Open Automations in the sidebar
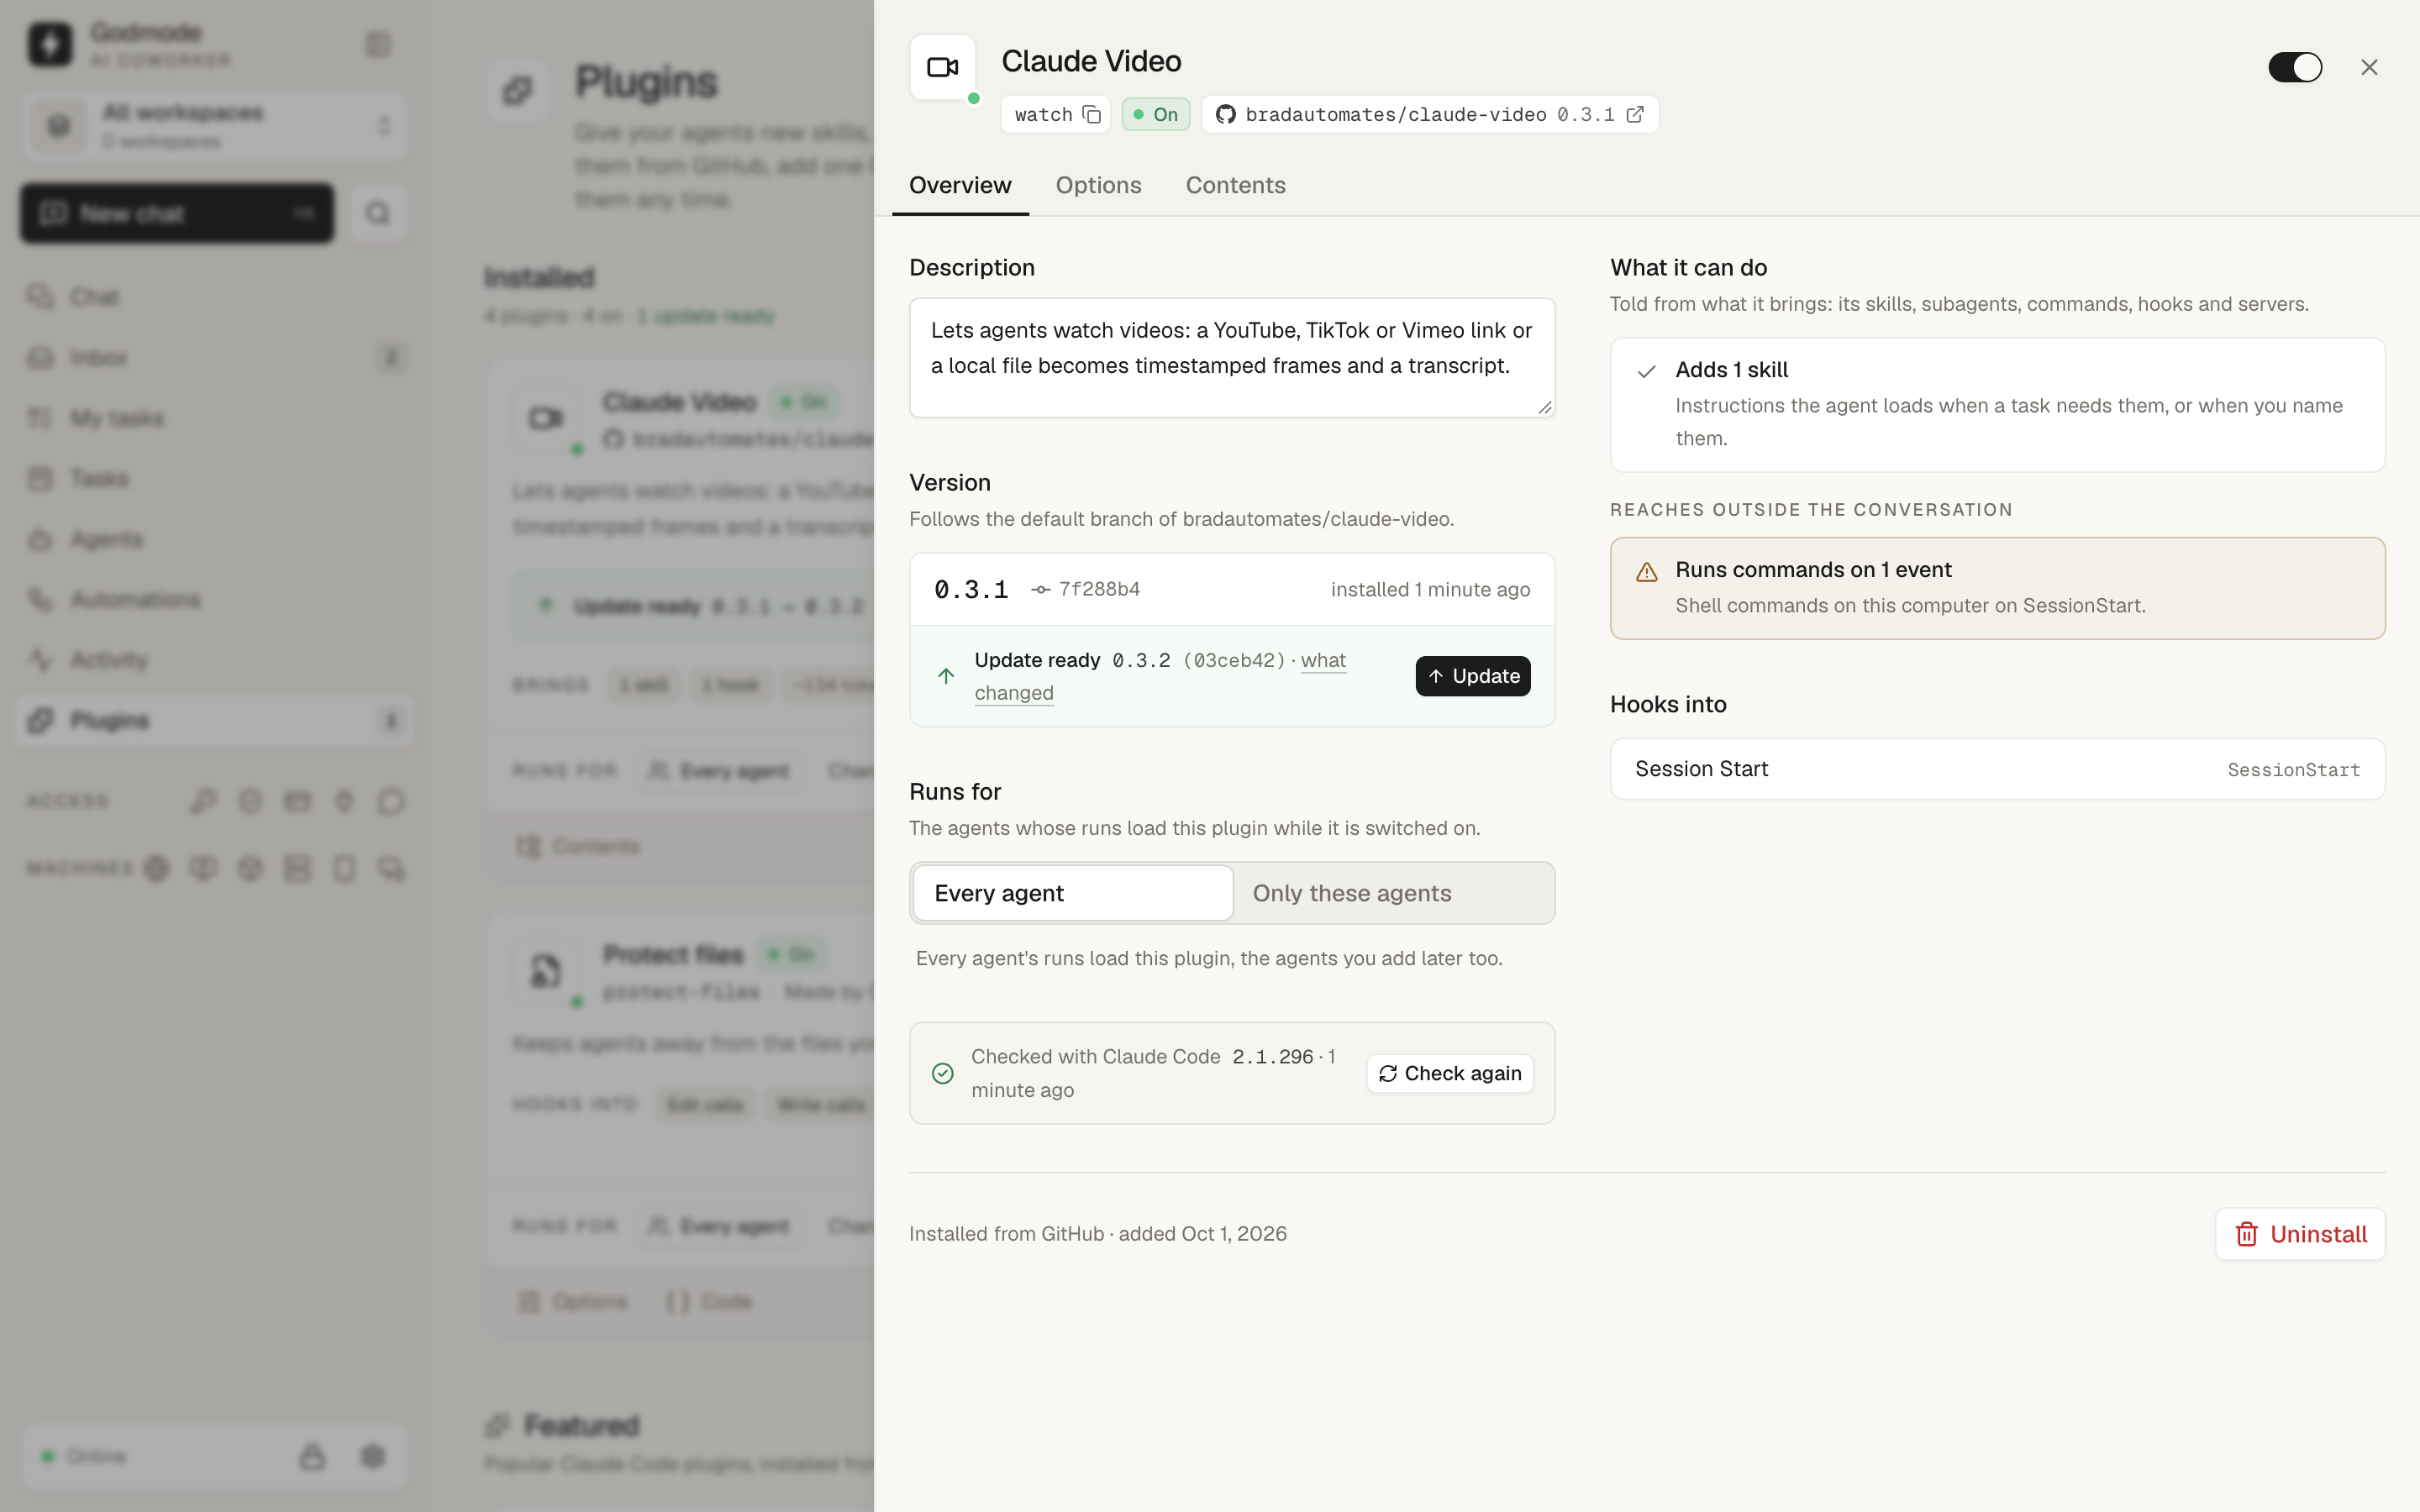This screenshot has width=2420, height=1512. coord(214,599)
